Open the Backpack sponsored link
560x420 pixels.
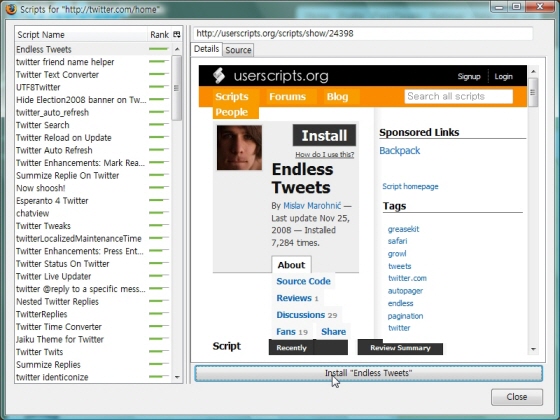click(400, 150)
